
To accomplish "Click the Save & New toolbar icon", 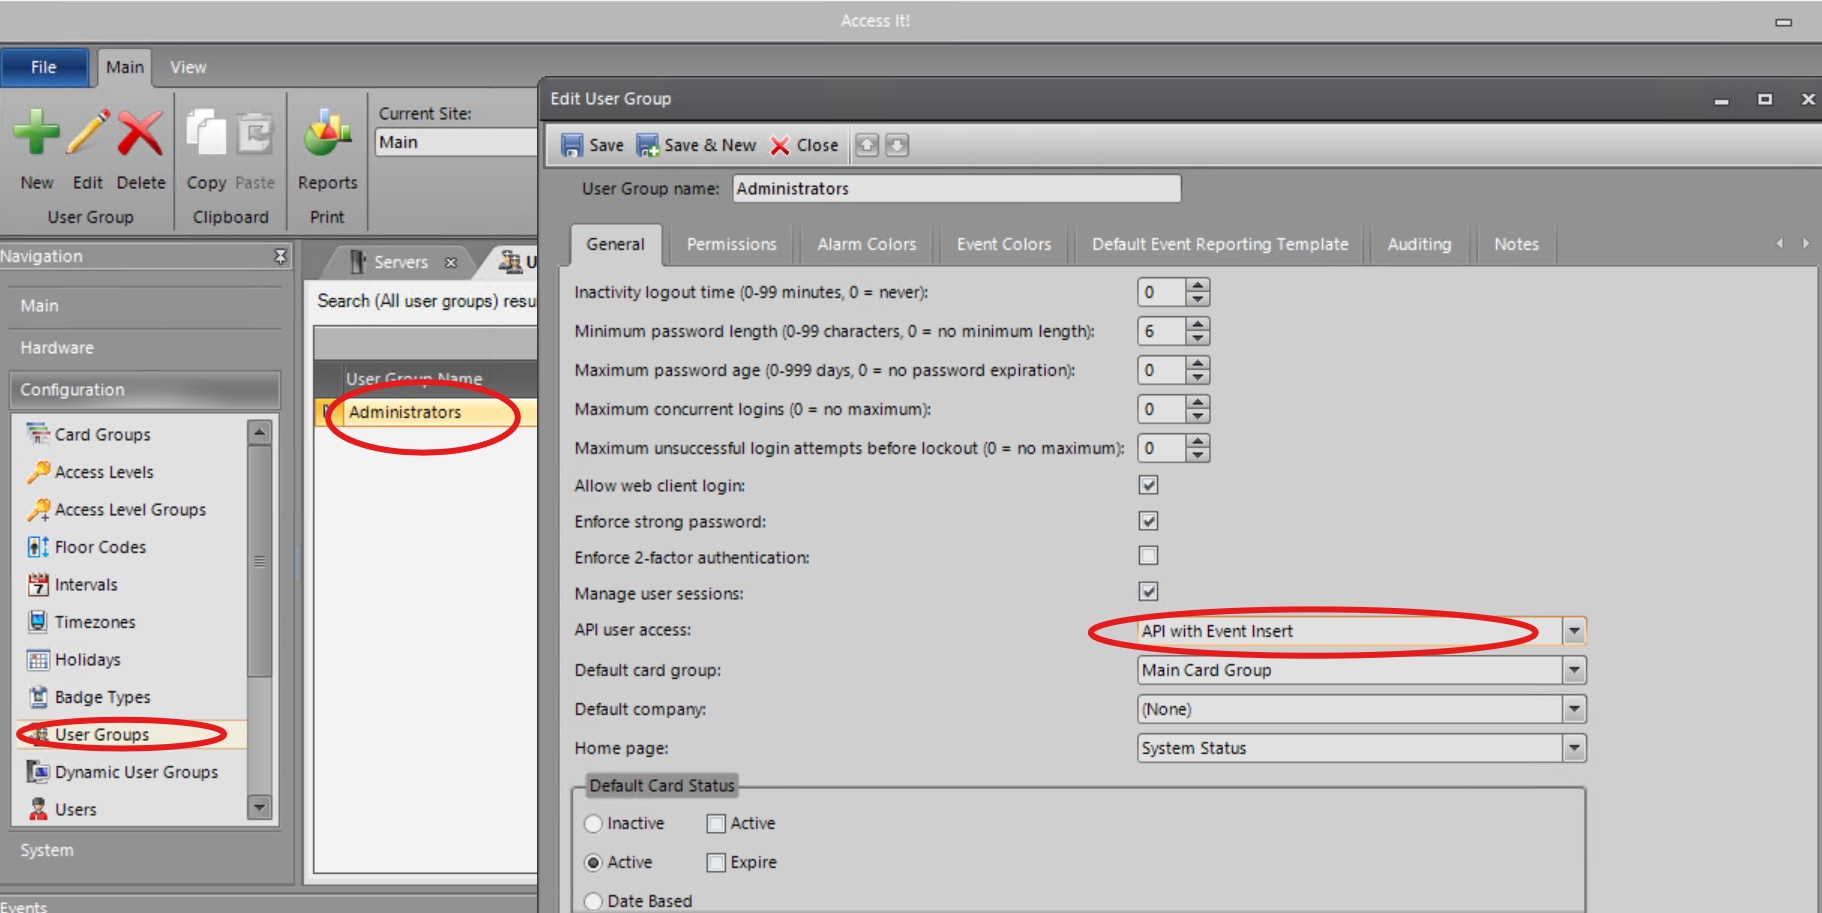I will [x=648, y=146].
